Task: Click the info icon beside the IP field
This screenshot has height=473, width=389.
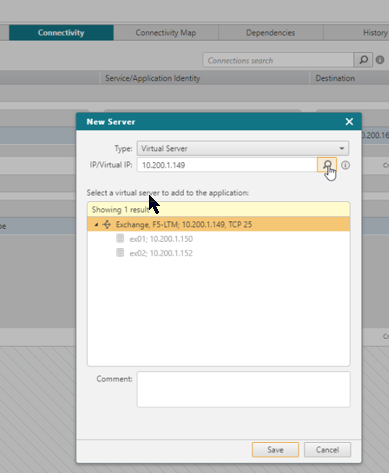Action: pos(345,165)
